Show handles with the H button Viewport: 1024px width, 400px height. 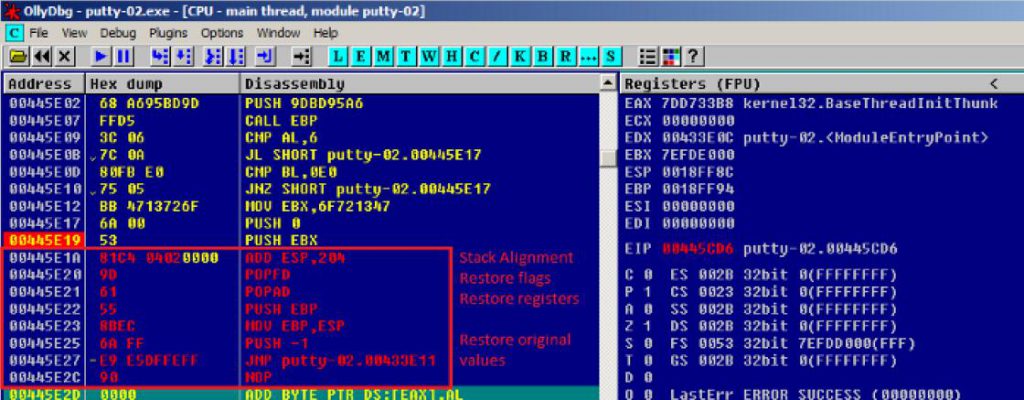pyautogui.click(x=451, y=57)
